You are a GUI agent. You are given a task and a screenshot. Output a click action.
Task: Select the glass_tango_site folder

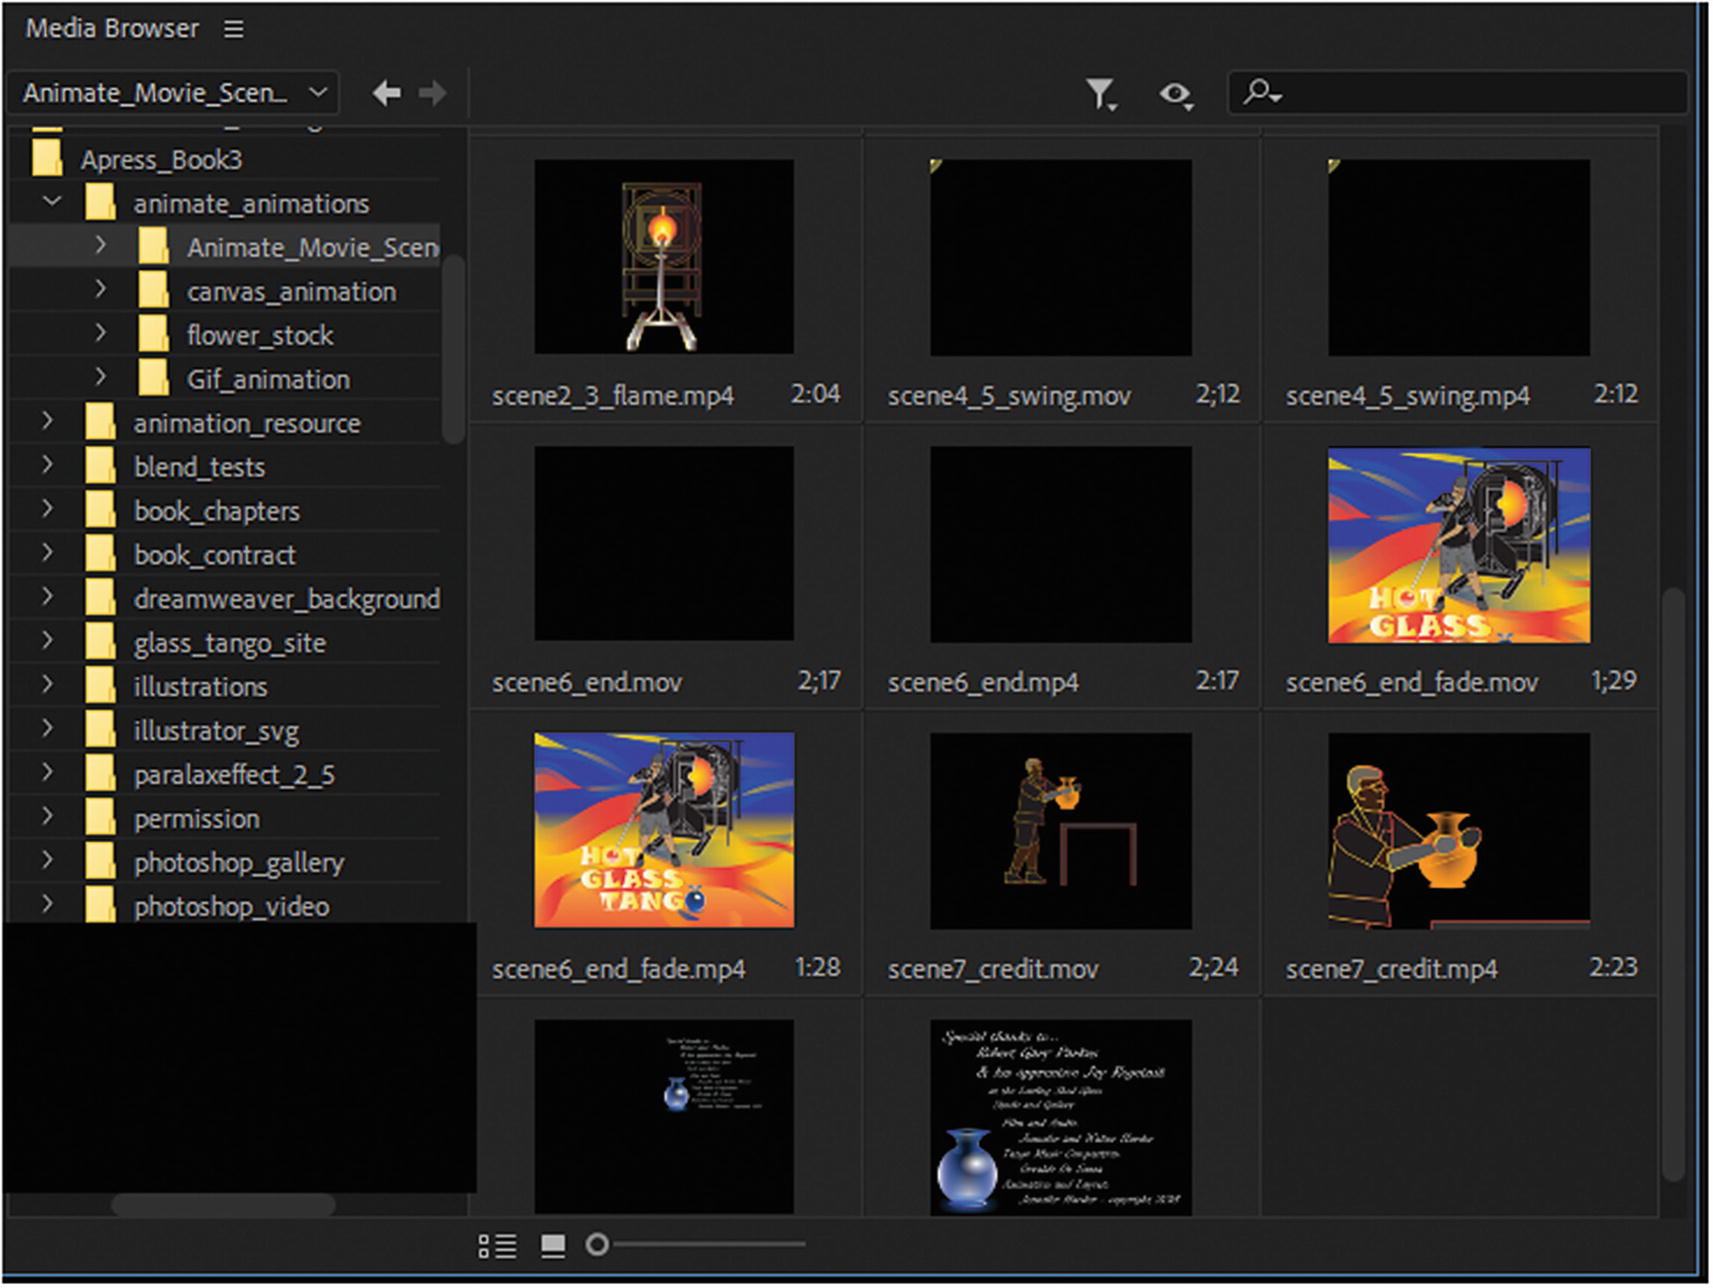(229, 643)
